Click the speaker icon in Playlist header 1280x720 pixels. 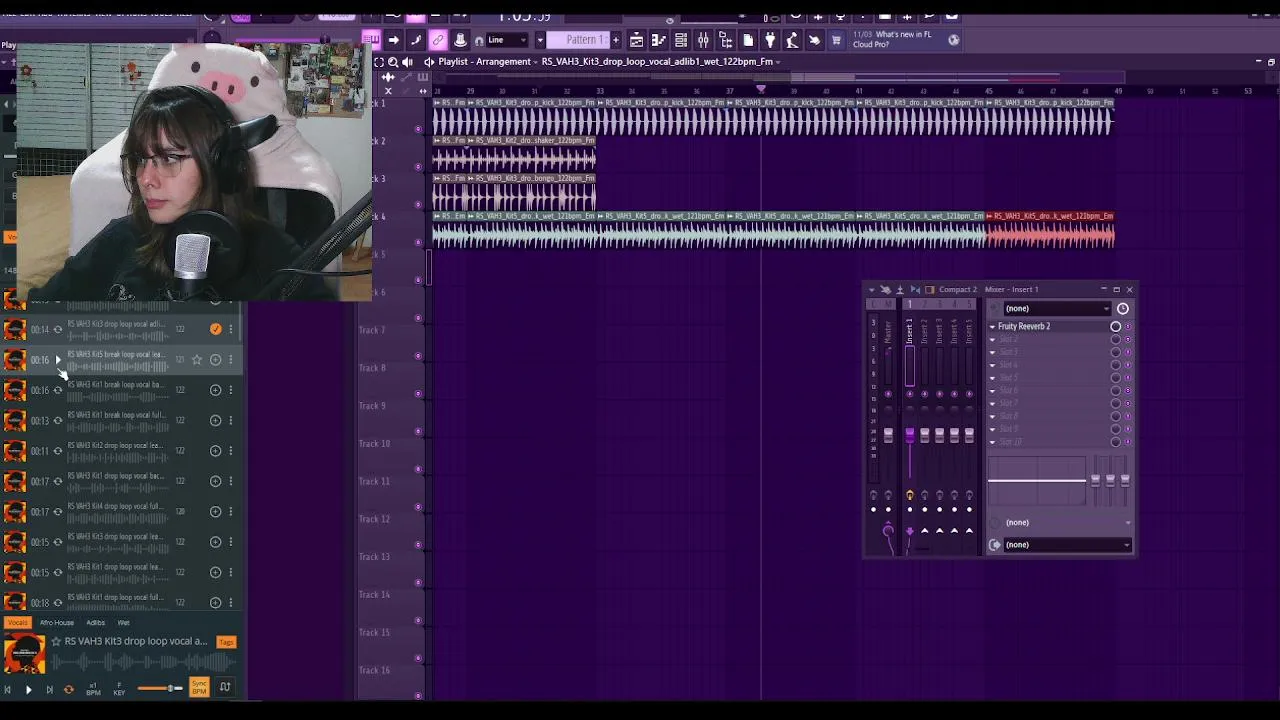click(x=407, y=62)
